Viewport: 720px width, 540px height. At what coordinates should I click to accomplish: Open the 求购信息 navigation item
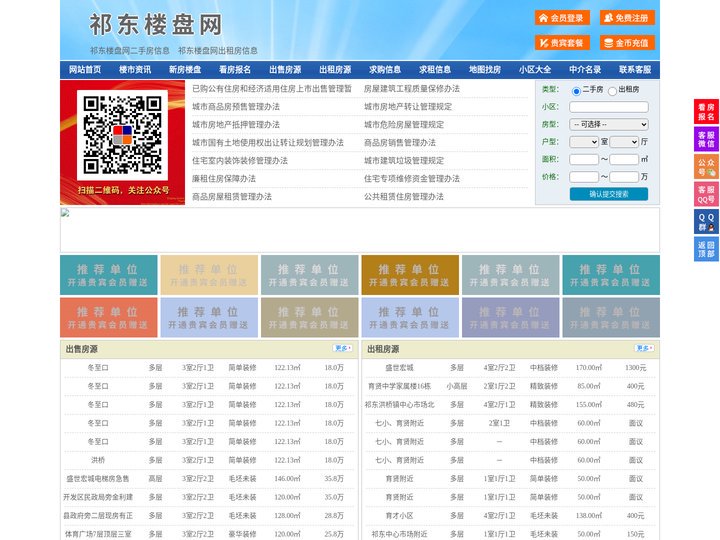pyautogui.click(x=385, y=70)
